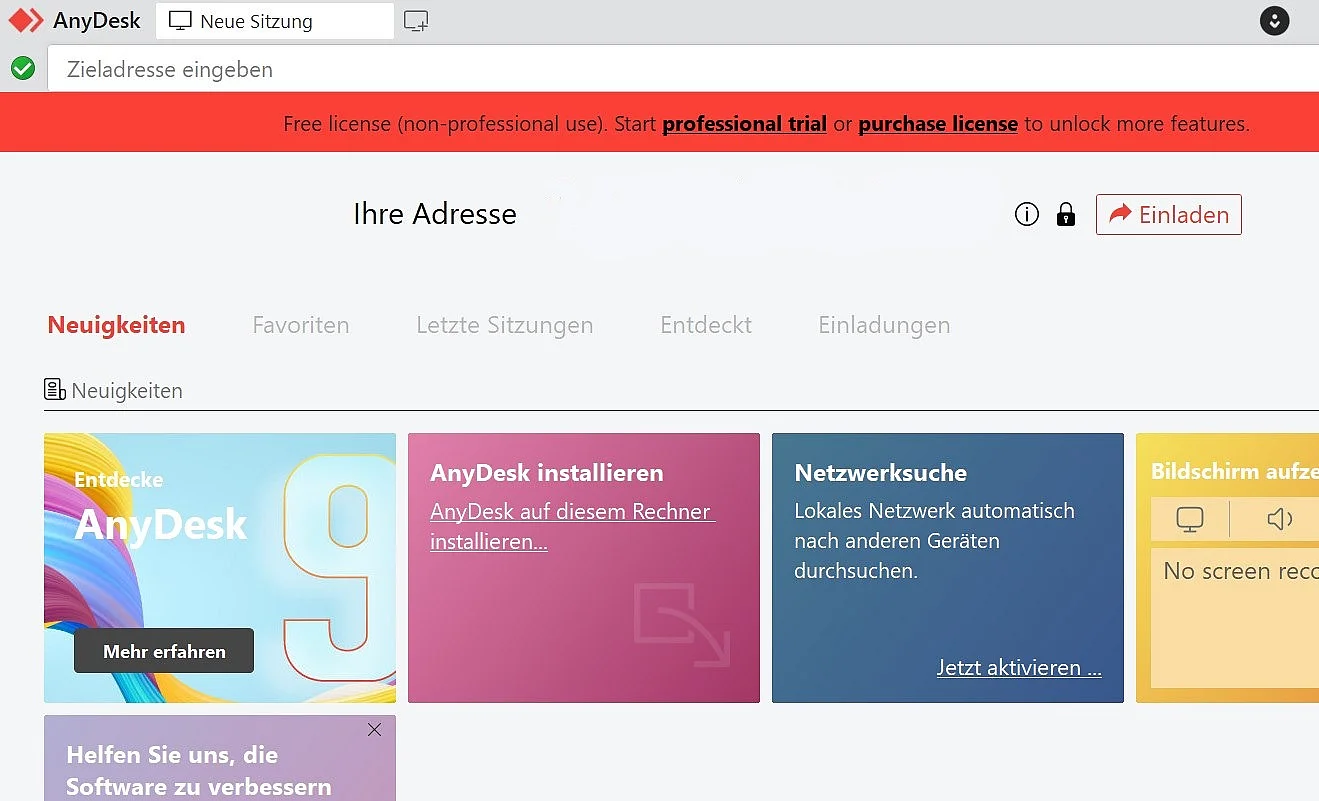Screen dimensions: 1319x801
Task: Open a new session tab icon
Action: pos(416,20)
